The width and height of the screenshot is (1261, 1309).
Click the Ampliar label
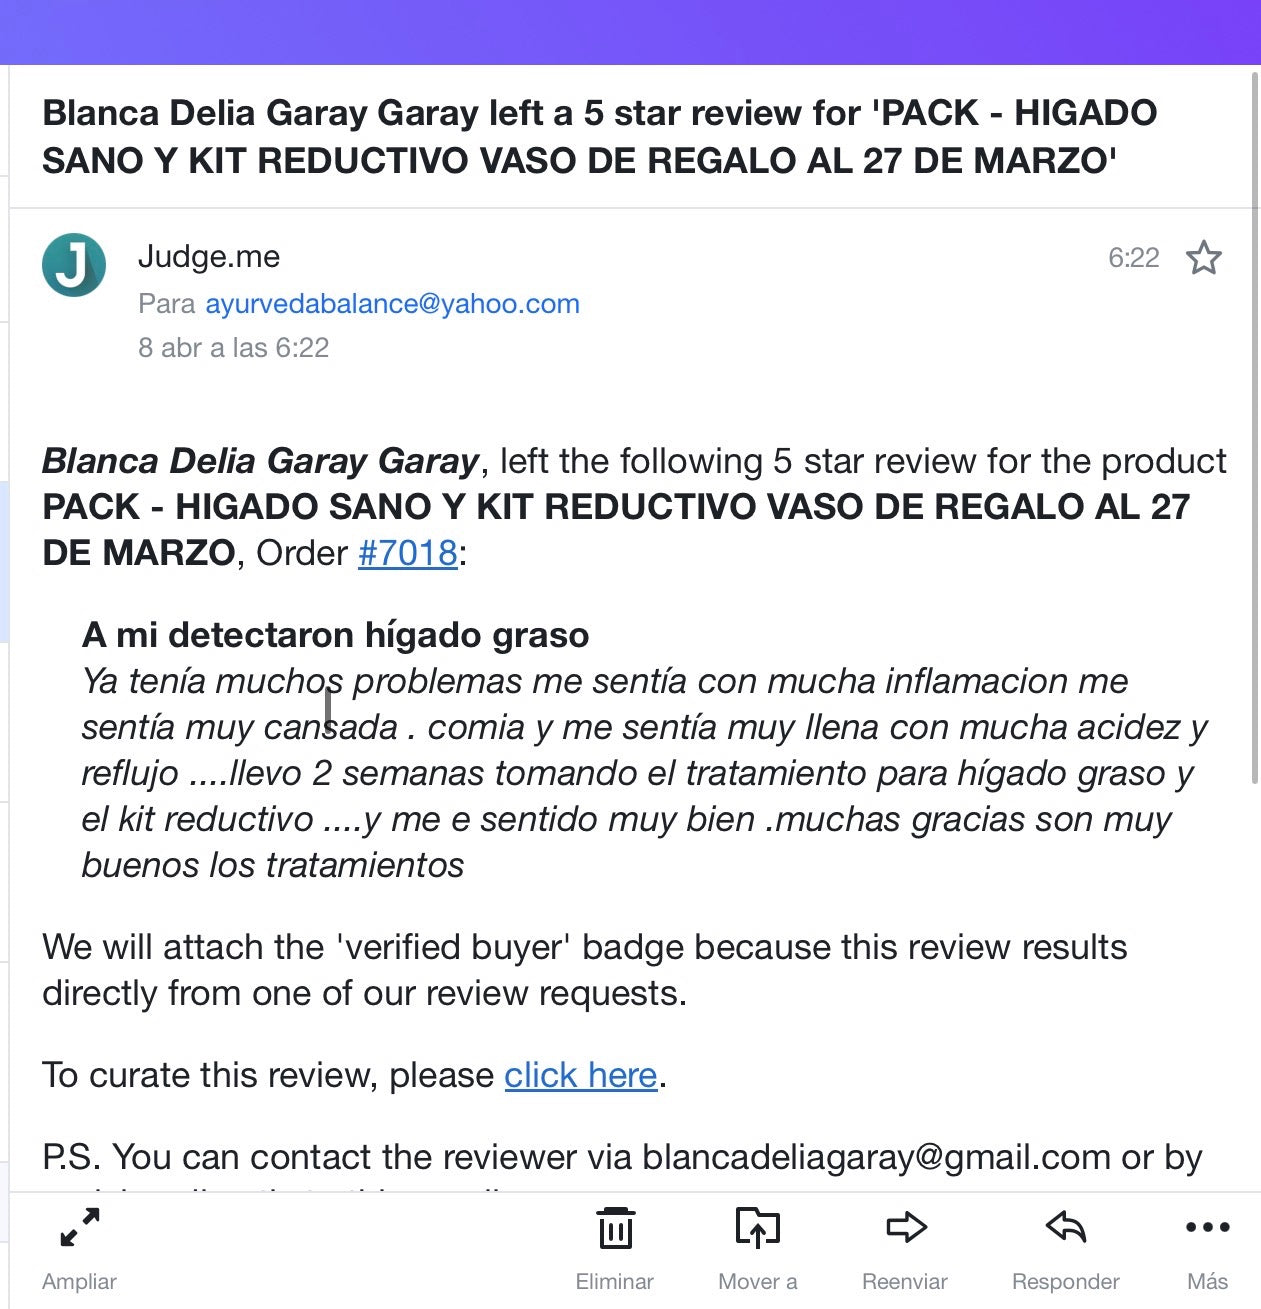79,1281
